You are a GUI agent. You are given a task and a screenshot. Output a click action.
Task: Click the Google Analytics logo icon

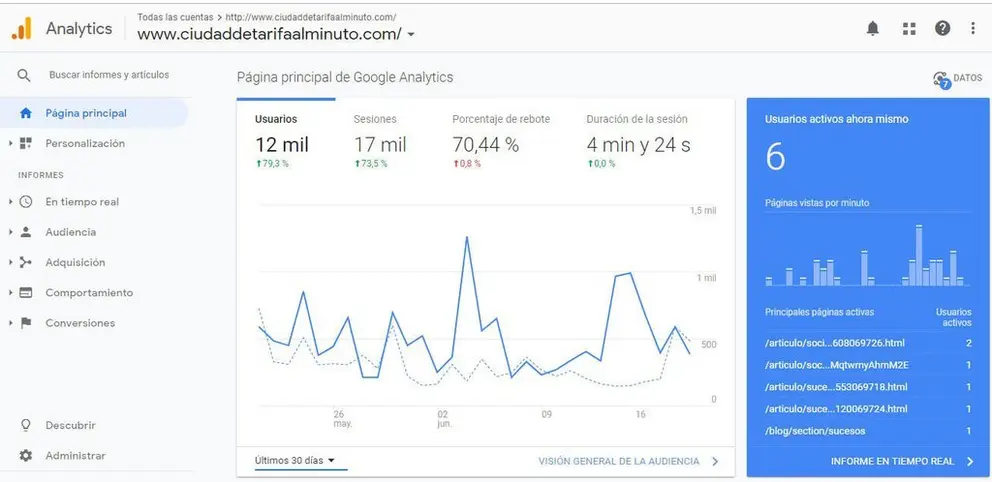pos(22,28)
